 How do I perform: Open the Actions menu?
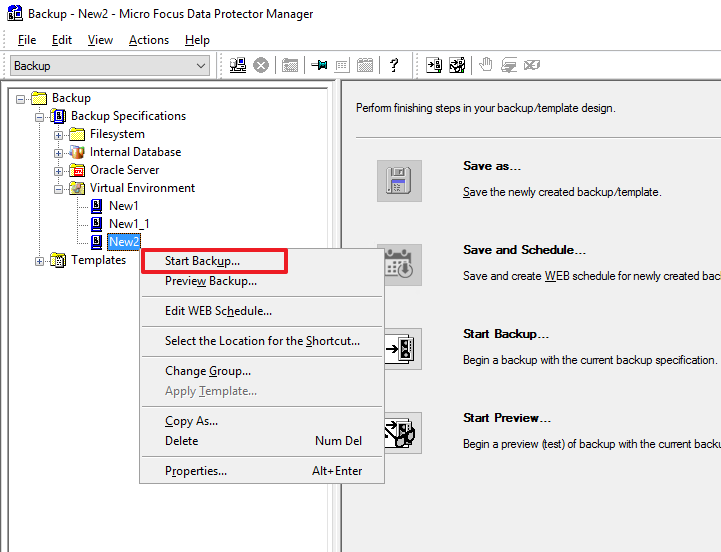point(149,40)
